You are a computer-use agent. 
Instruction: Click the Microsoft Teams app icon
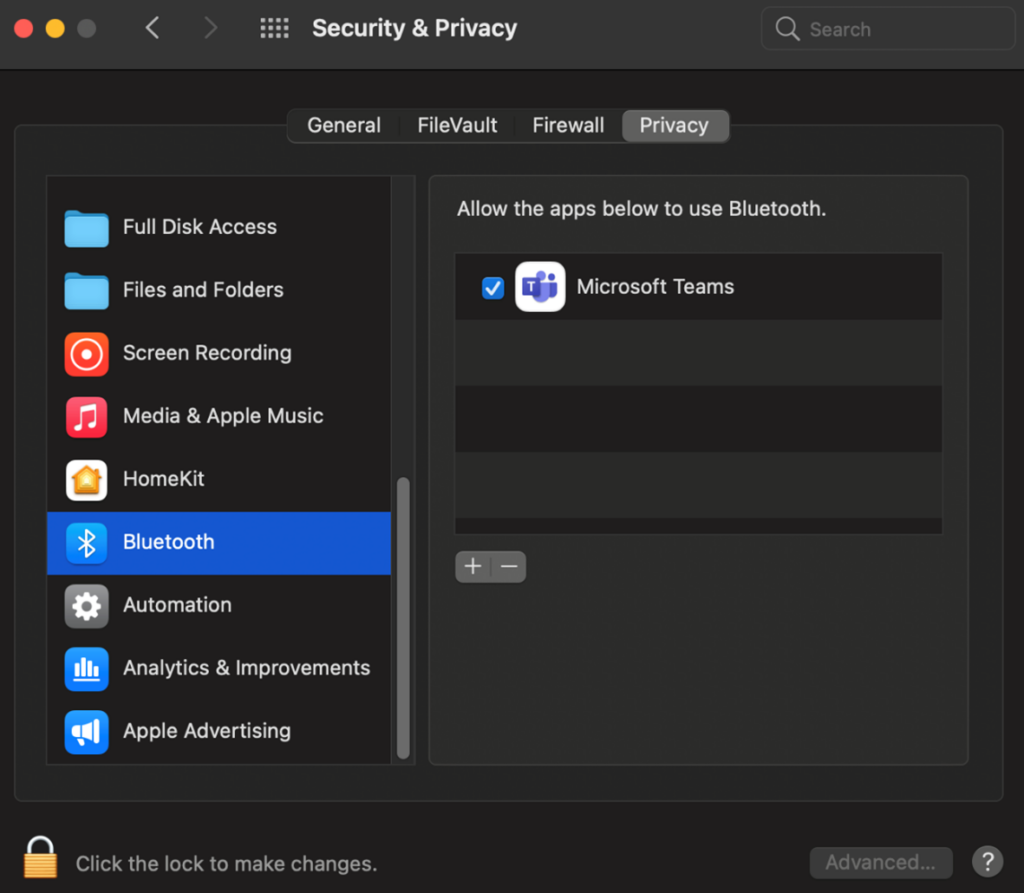(540, 287)
